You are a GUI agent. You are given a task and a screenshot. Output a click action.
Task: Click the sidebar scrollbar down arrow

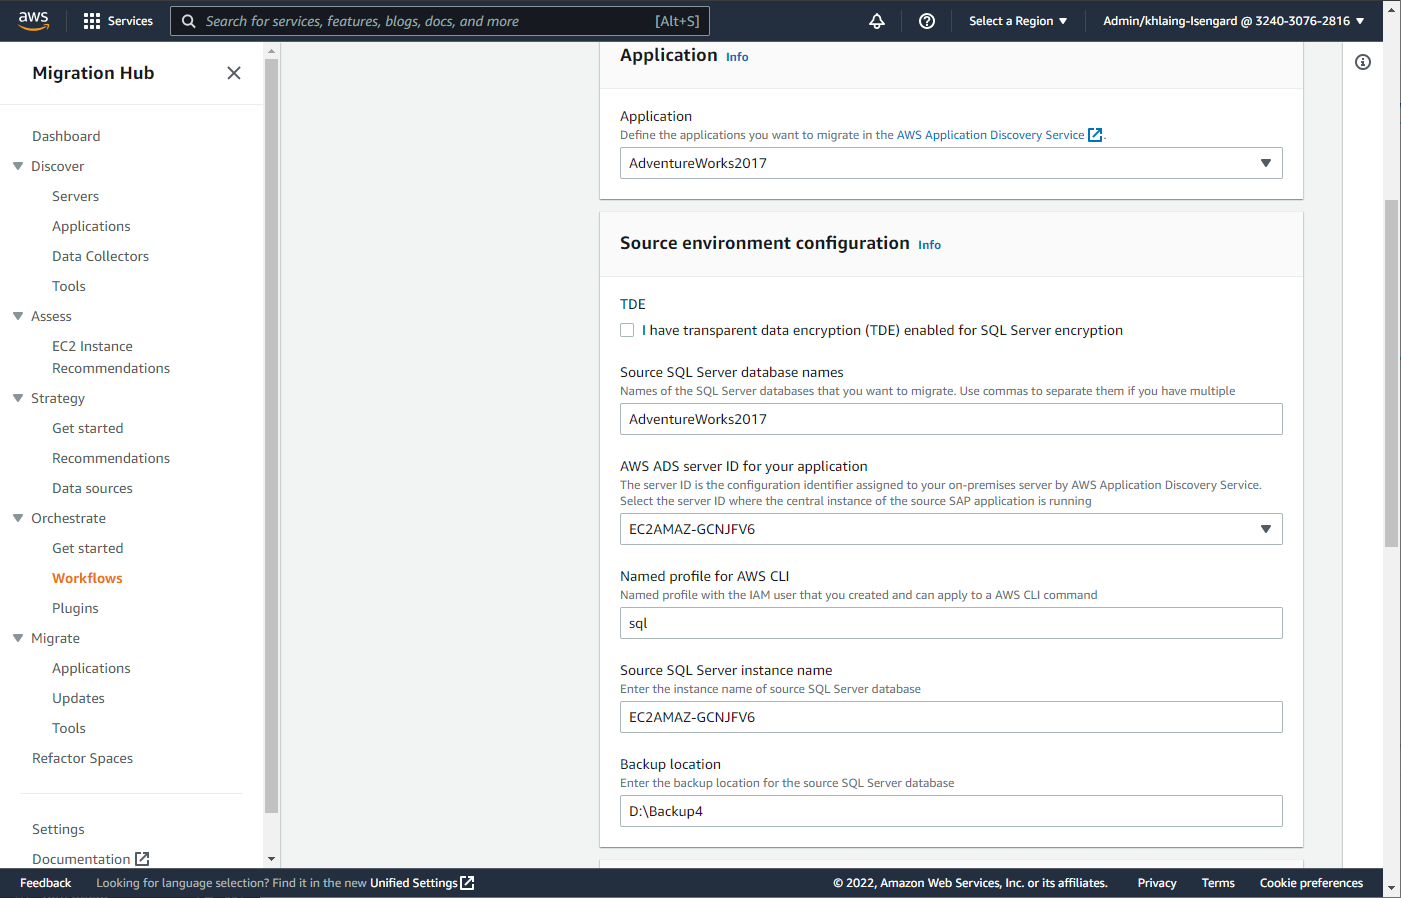271,859
